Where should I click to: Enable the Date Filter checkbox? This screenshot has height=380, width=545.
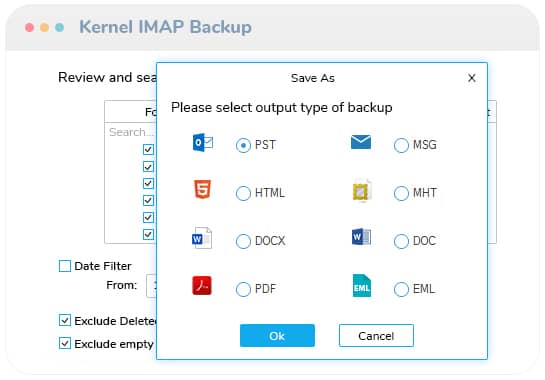[65, 266]
